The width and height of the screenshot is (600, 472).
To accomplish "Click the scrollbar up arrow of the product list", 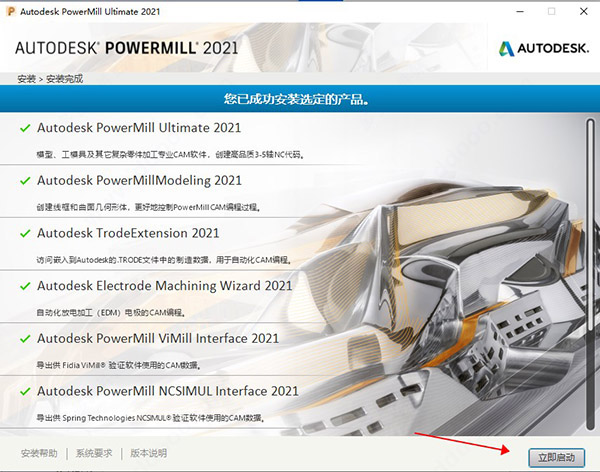I will [591, 119].
